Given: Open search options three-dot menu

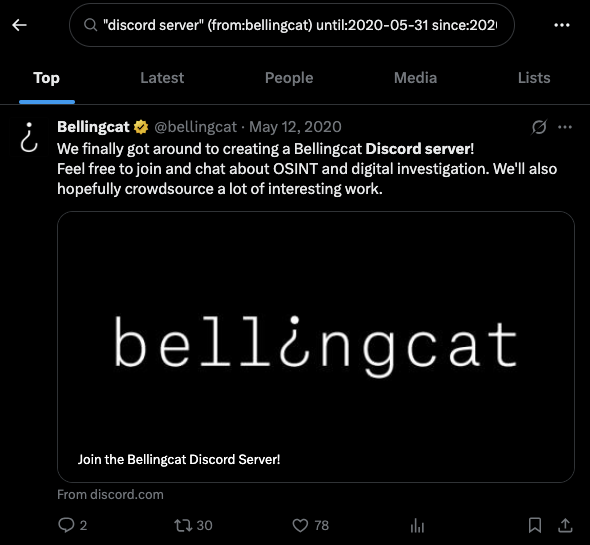Looking at the screenshot, I should (562, 25).
